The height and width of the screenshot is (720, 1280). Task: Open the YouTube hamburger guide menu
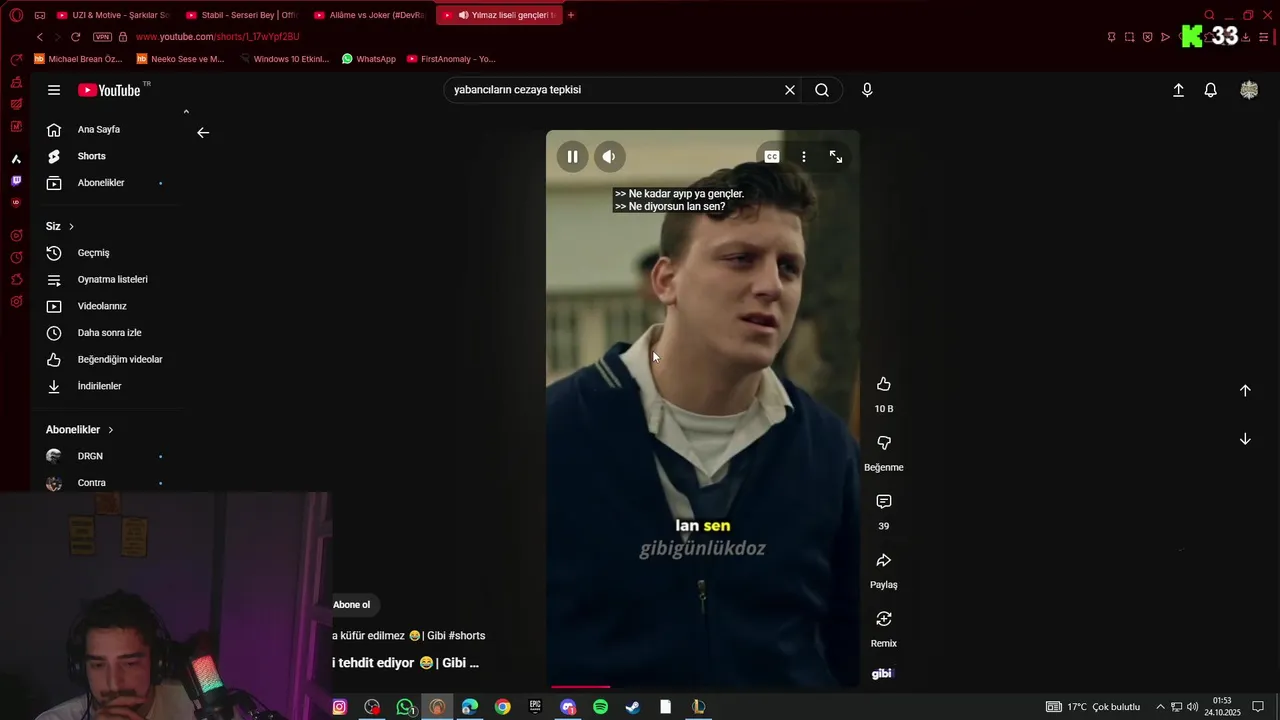[x=54, y=90]
